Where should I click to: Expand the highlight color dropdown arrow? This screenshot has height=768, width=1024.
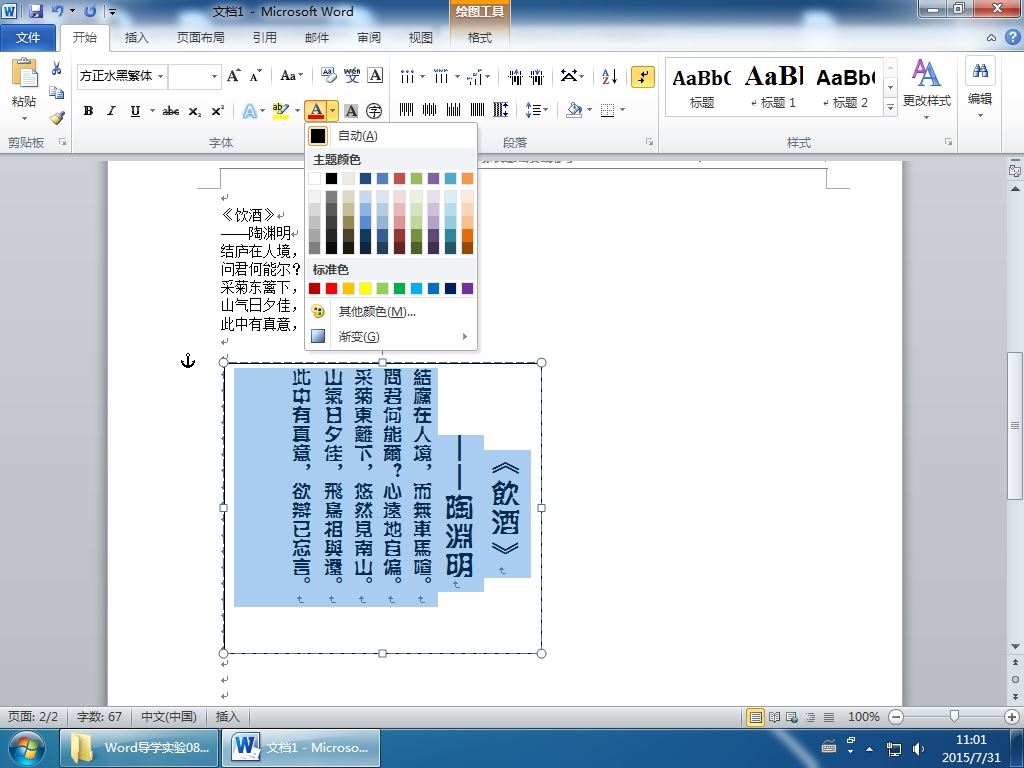pos(297,111)
